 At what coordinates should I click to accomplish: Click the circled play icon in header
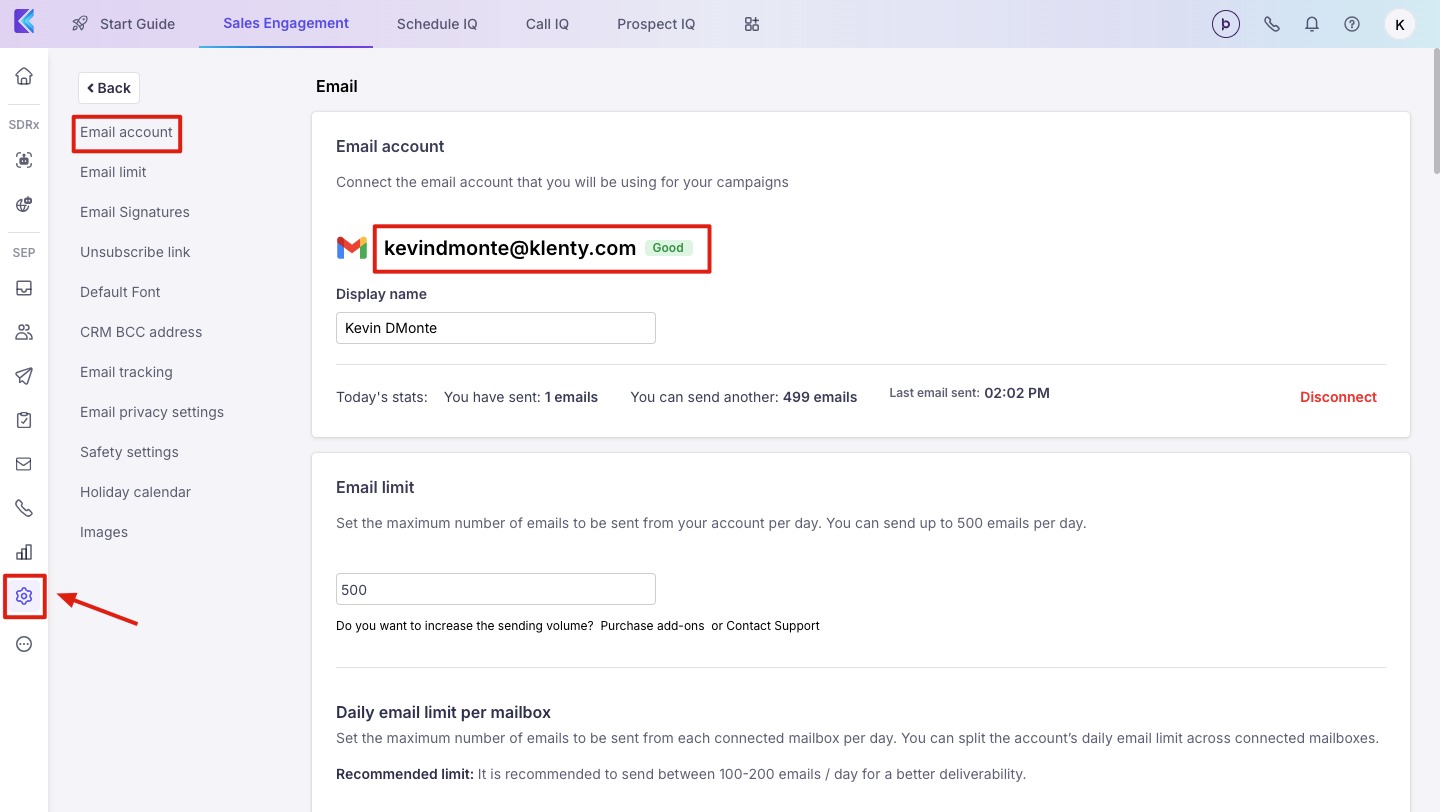pyautogui.click(x=1226, y=24)
